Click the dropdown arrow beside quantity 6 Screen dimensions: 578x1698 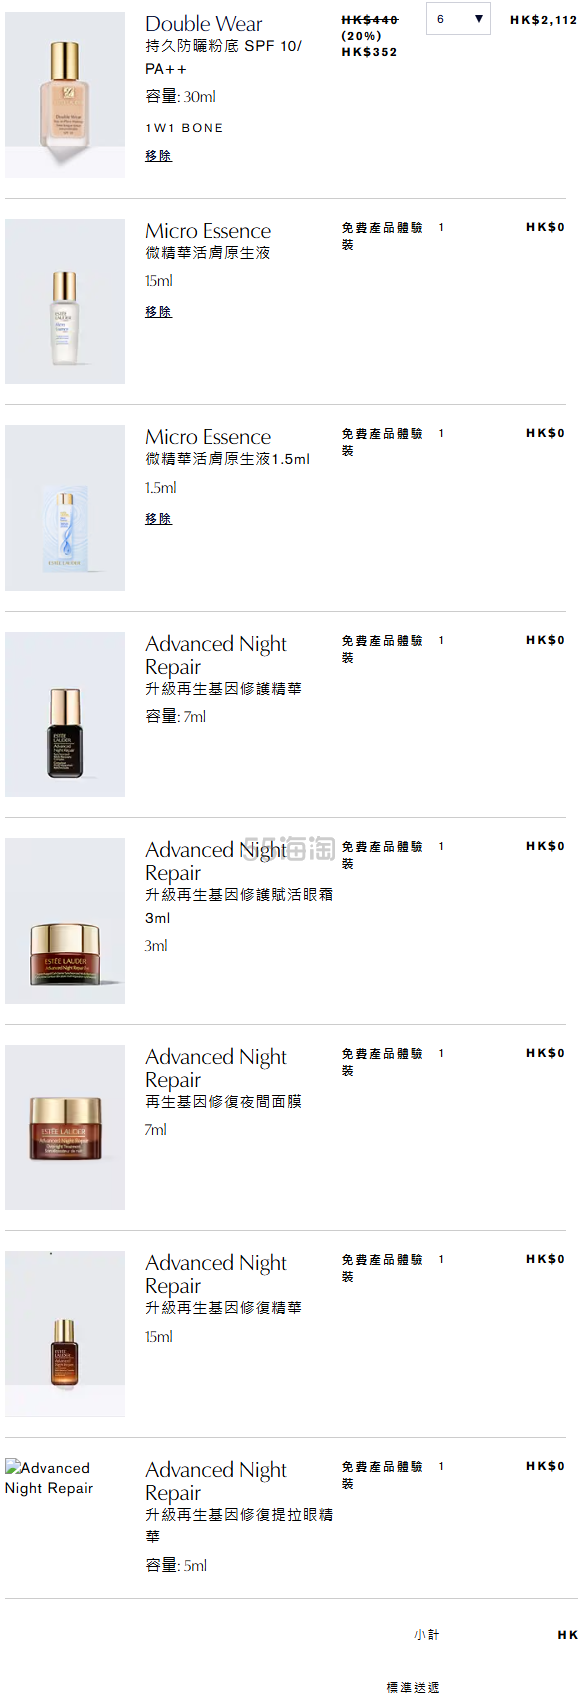(478, 19)
